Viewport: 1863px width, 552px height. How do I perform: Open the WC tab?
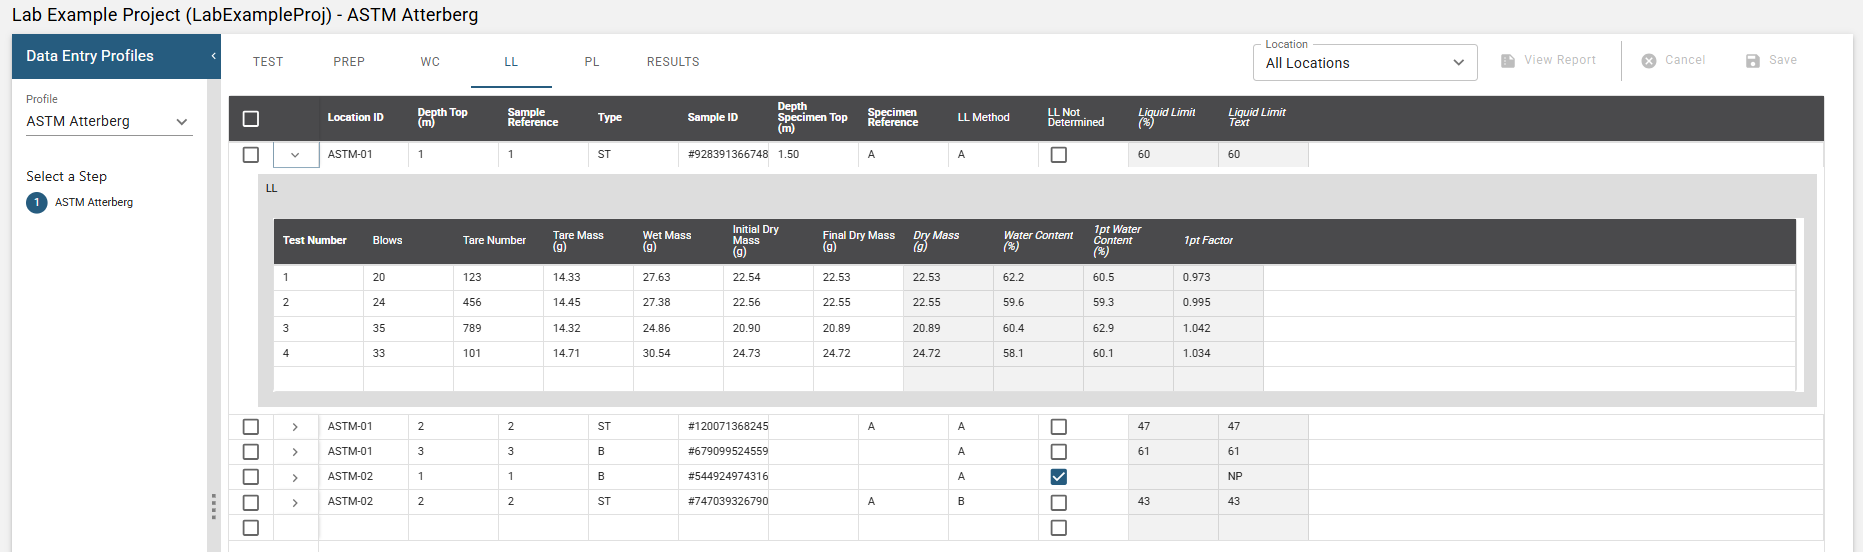point(430,62)
